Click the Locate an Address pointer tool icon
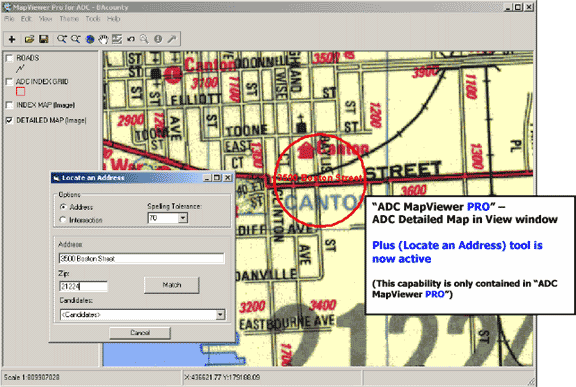 coord(172,39)
